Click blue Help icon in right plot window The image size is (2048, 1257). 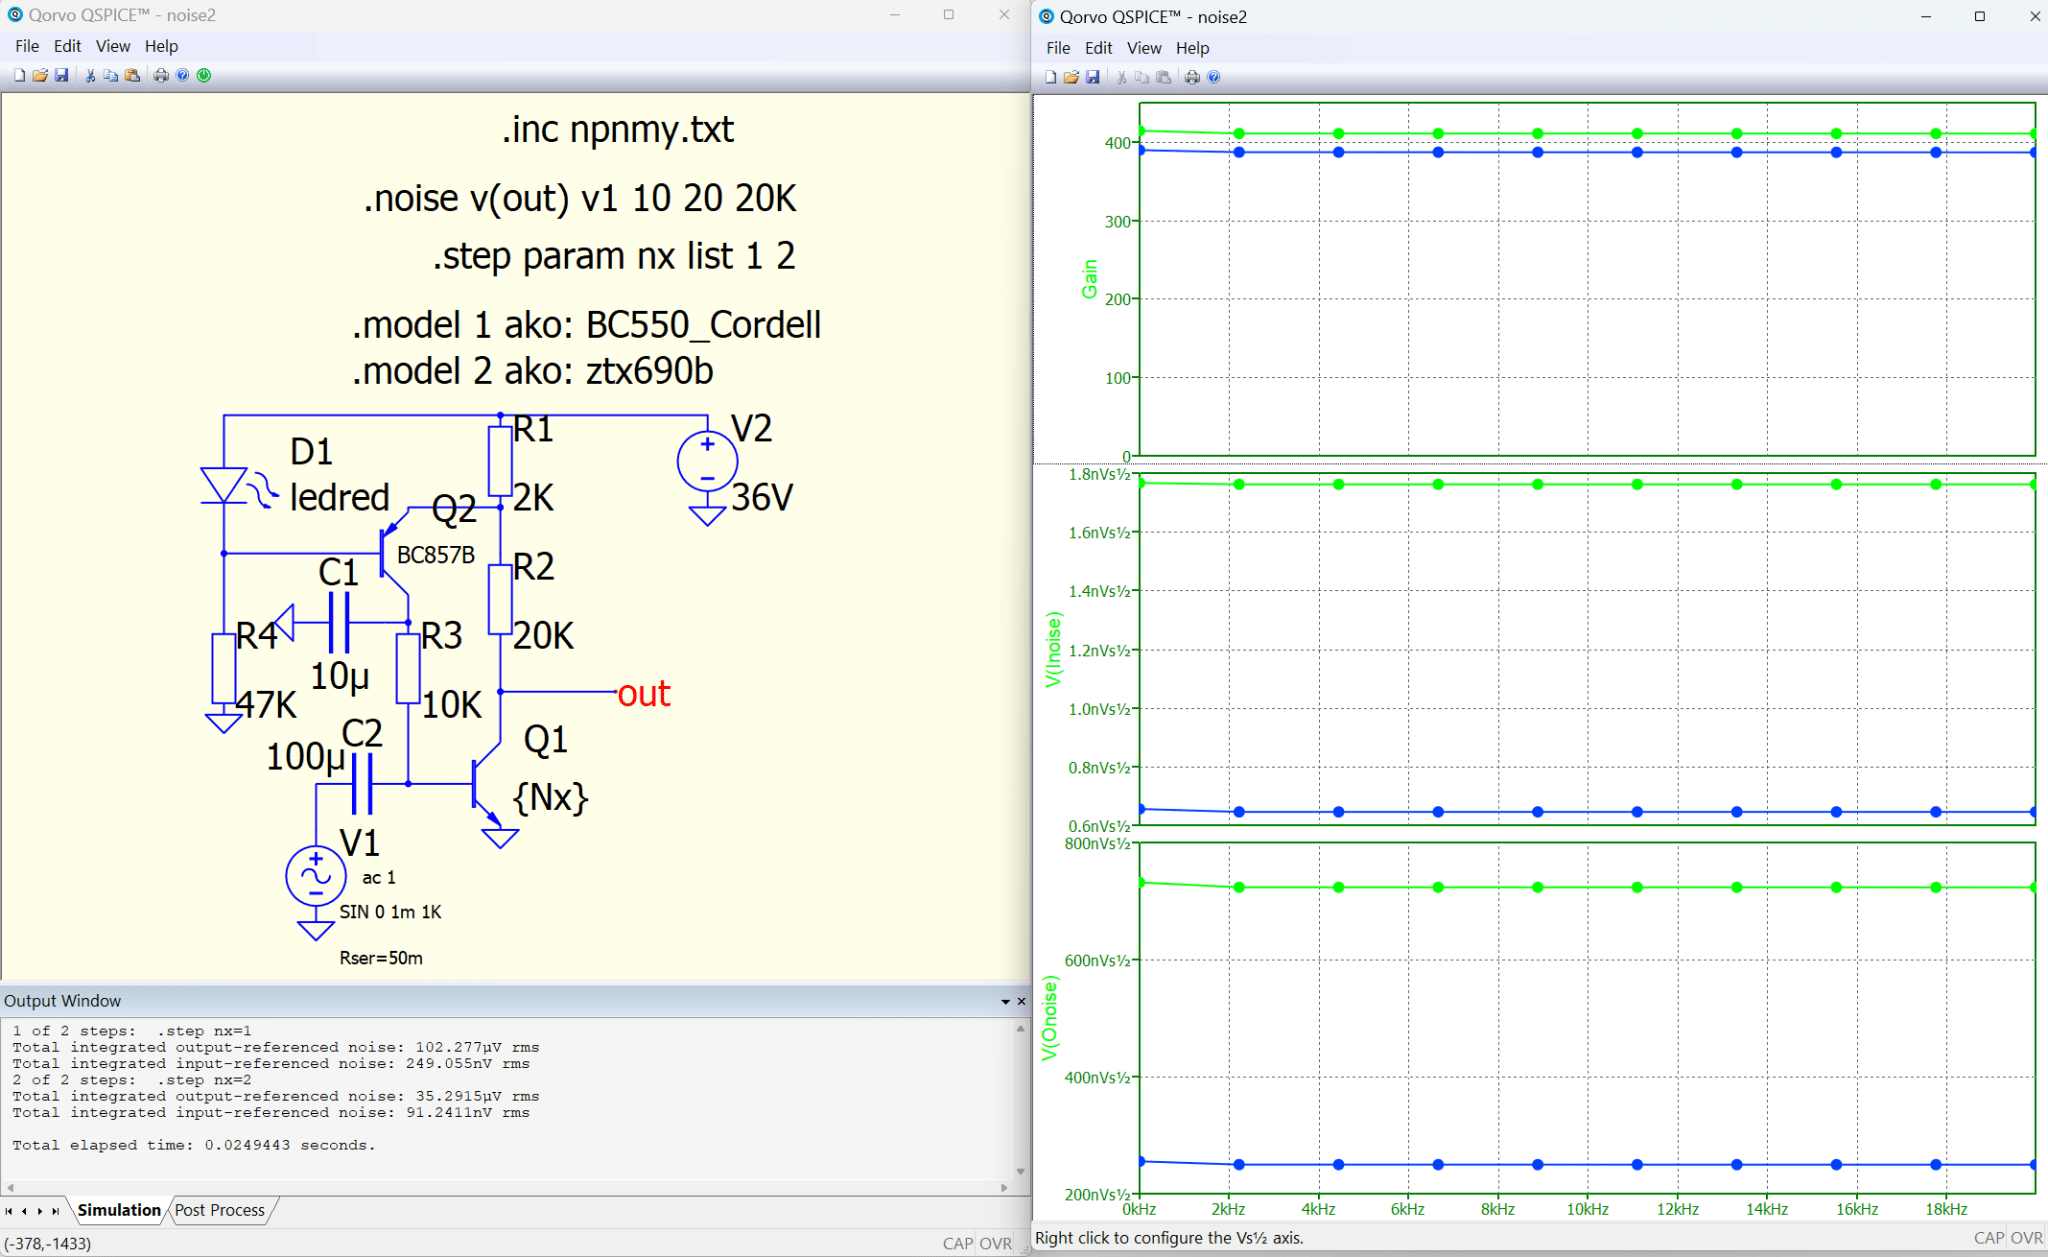coord(1214,77)
